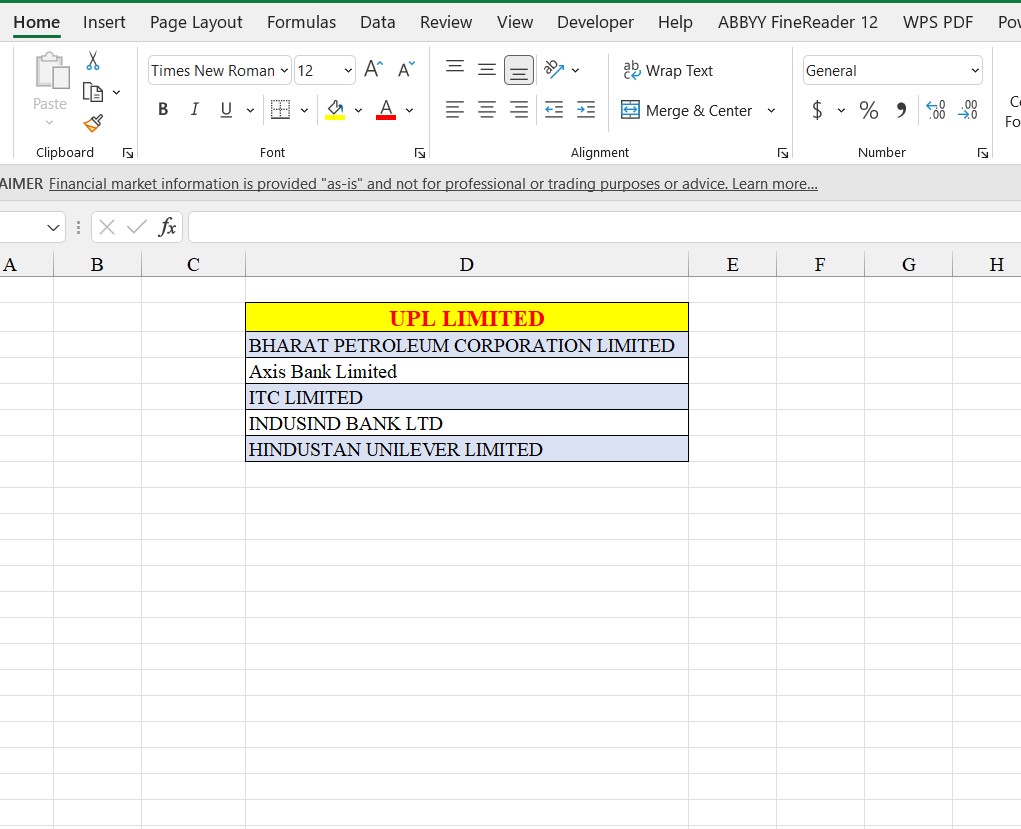Open Font settings dialog launcher

[420, 153]
